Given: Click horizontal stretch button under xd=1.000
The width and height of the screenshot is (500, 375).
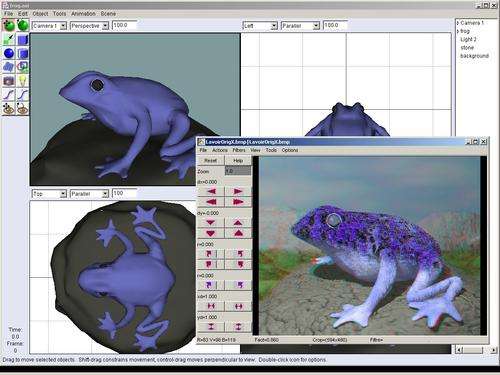Looking at the screenshot, I should point(238,306).
